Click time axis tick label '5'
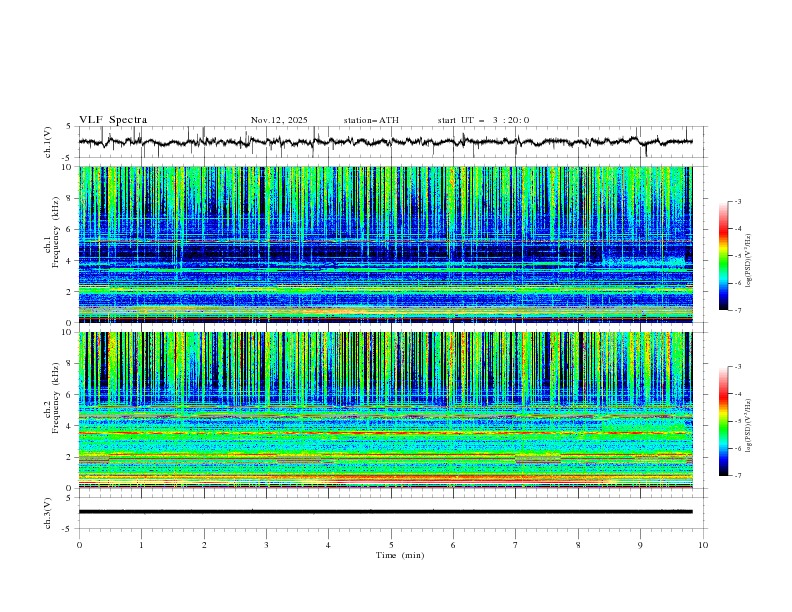 pyautogui.click(x=391, y=545)
